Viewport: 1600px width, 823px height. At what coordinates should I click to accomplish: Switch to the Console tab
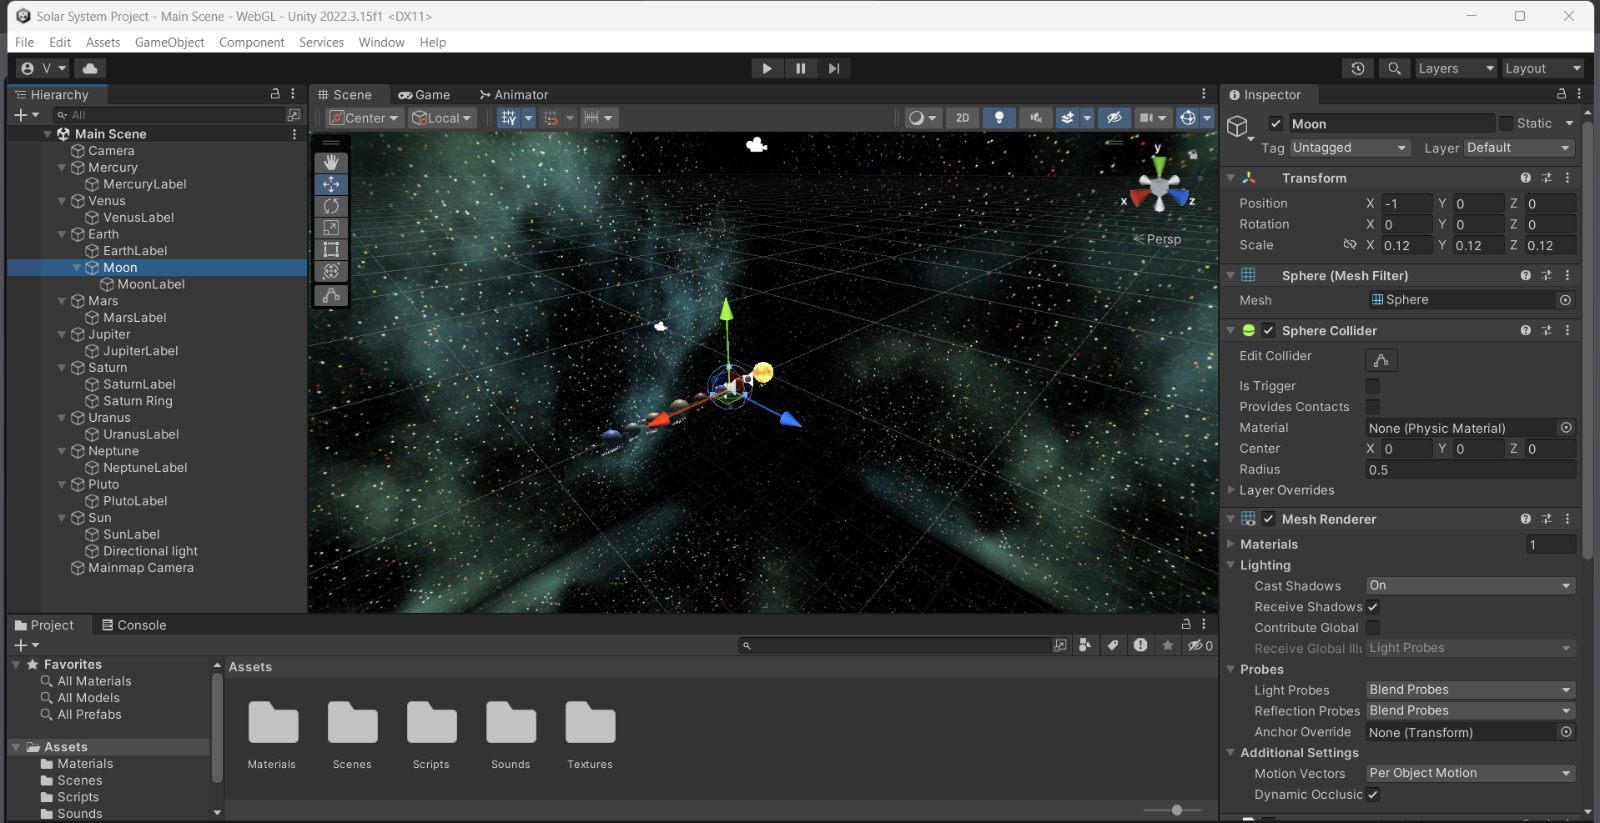134,625
